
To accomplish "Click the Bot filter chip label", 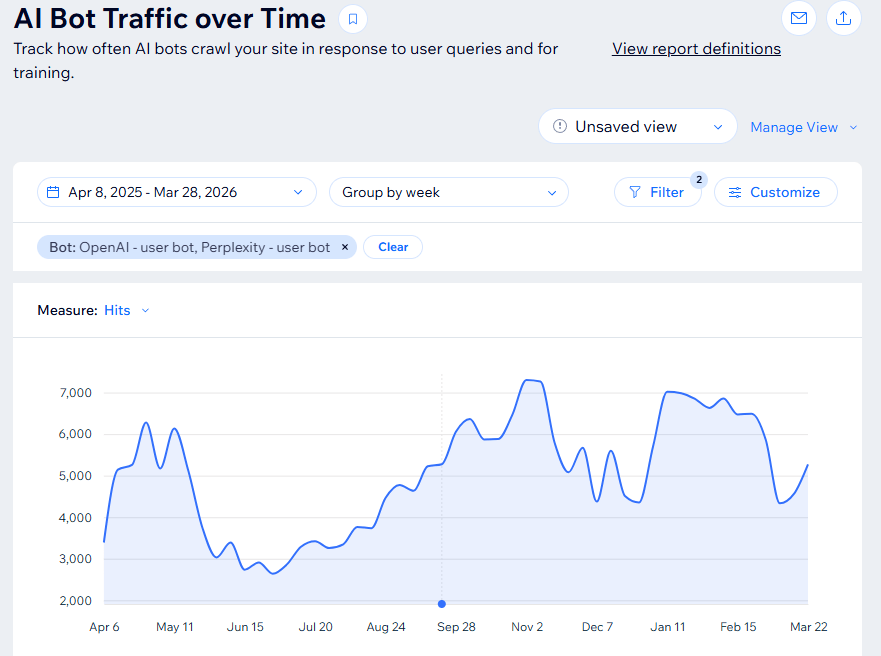I will 190,246.
